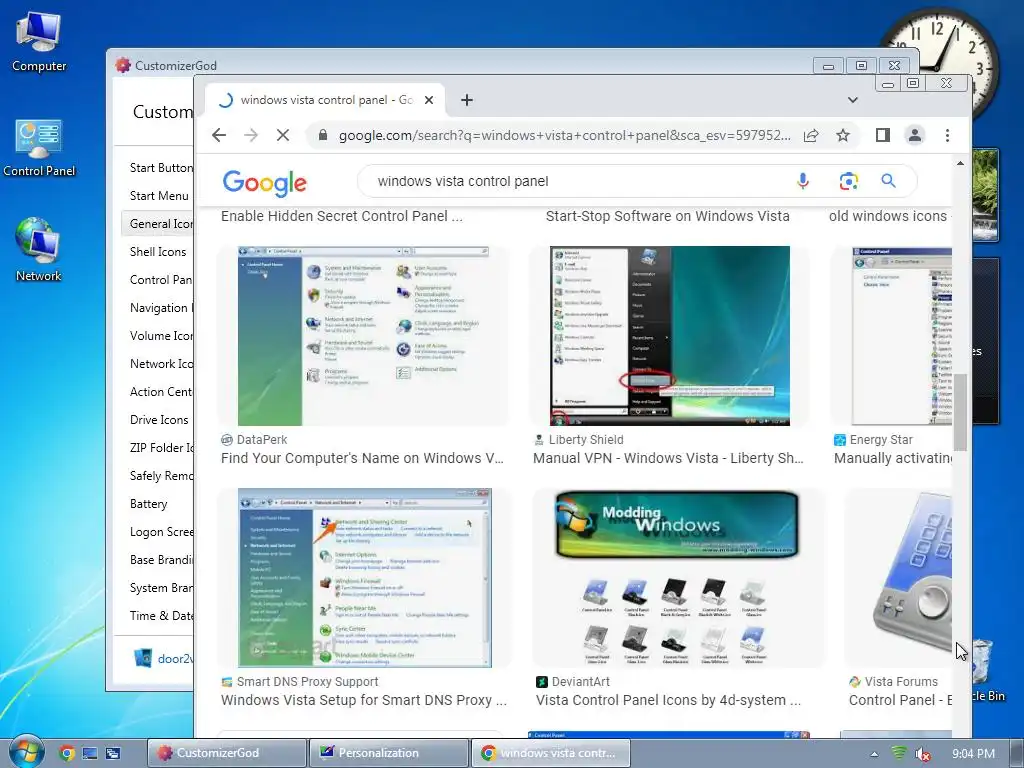This screenshot has width=1024, height=768.
Task: Switch to CustomizerGod taskbar button
Action: [227, 753]
